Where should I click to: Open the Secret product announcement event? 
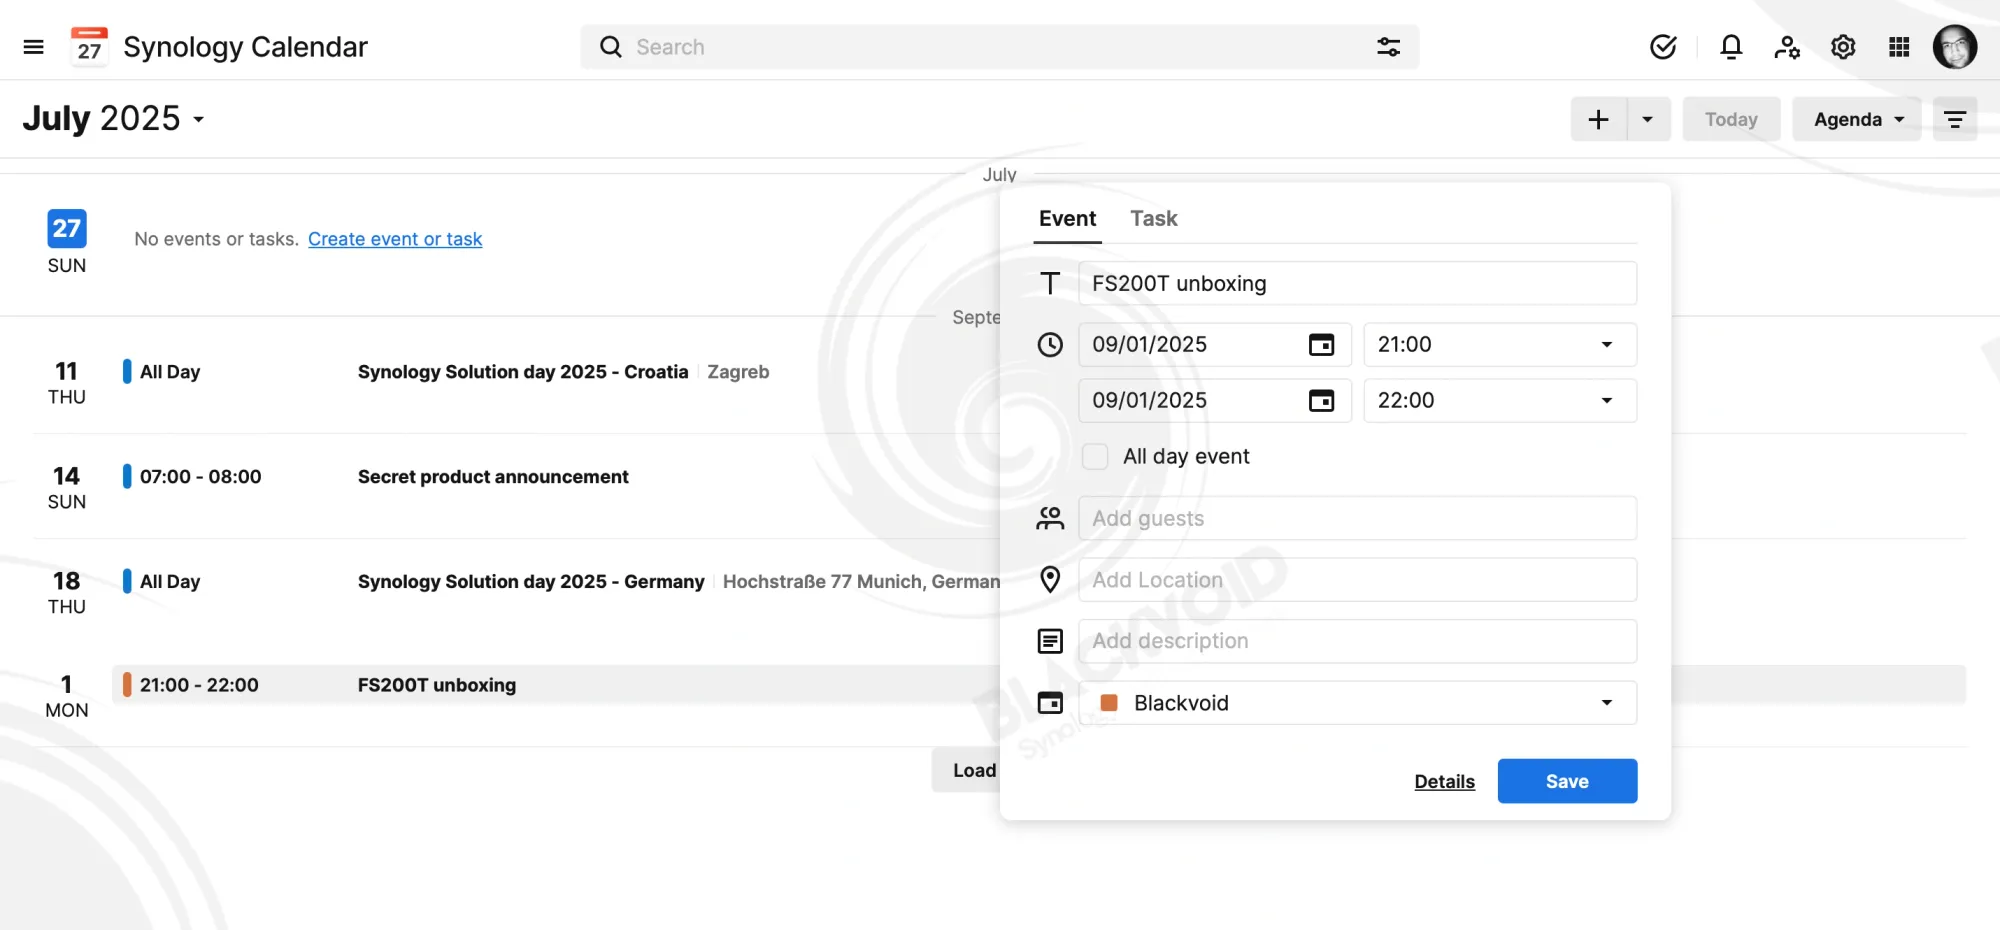(493, 477)
